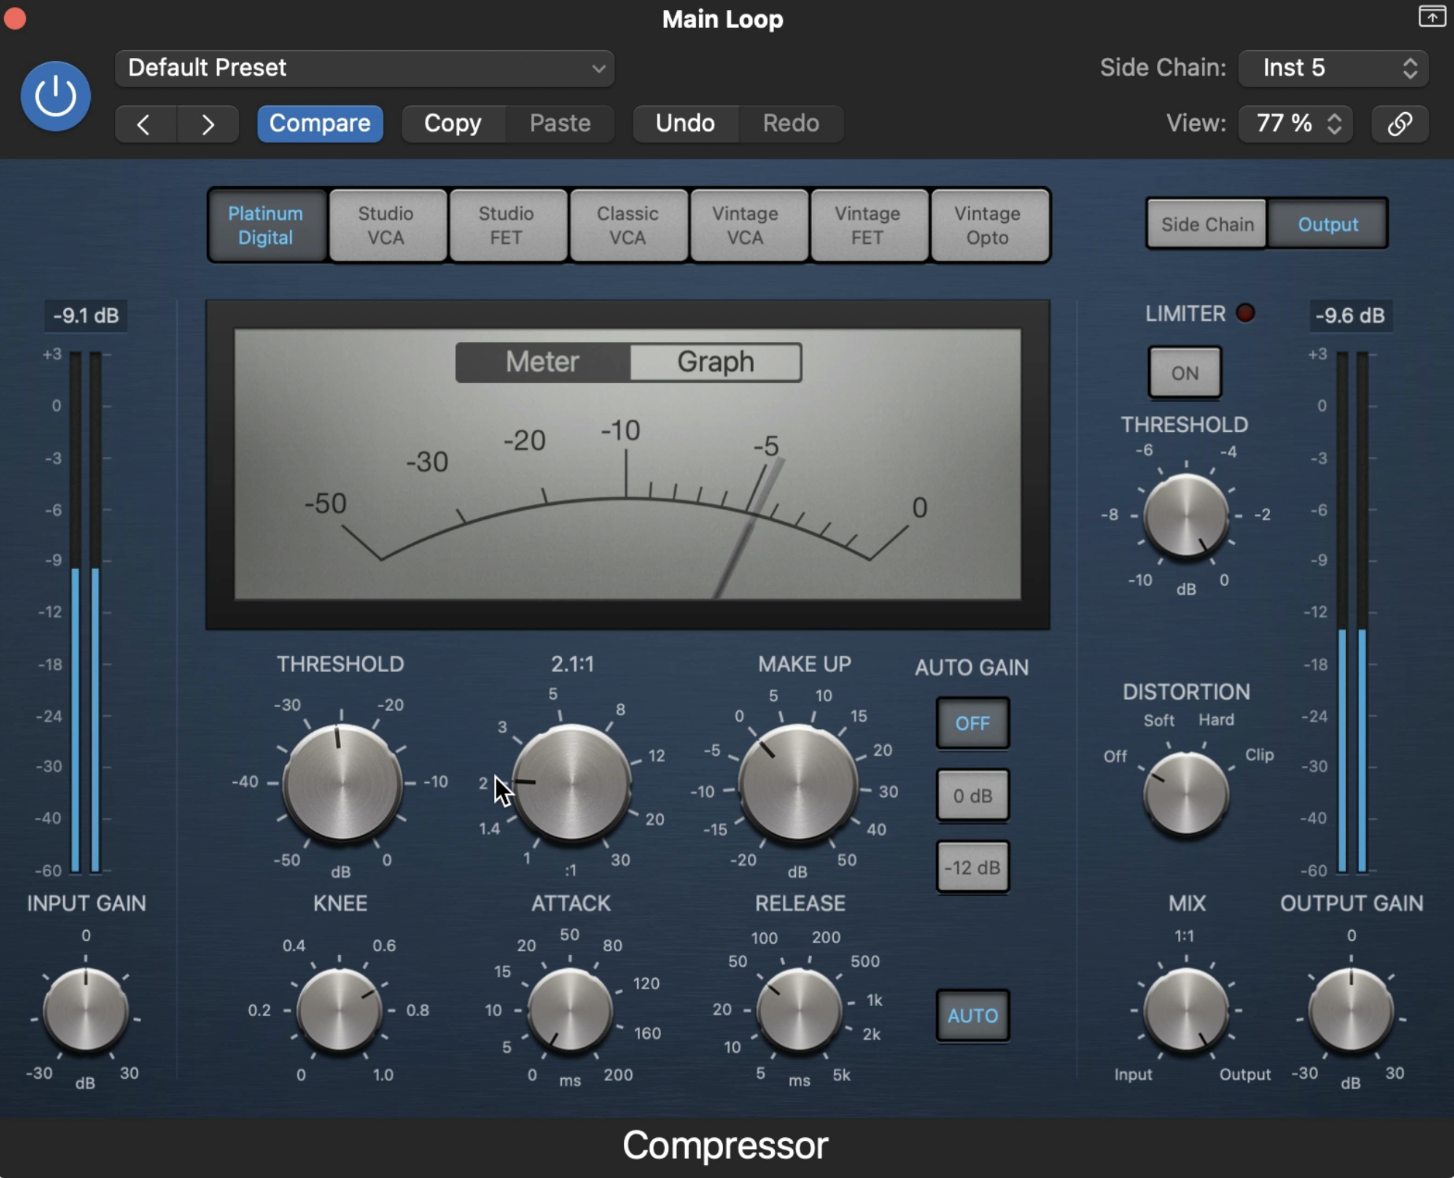
Task: Click the Undo button
Action: (685, 124)
